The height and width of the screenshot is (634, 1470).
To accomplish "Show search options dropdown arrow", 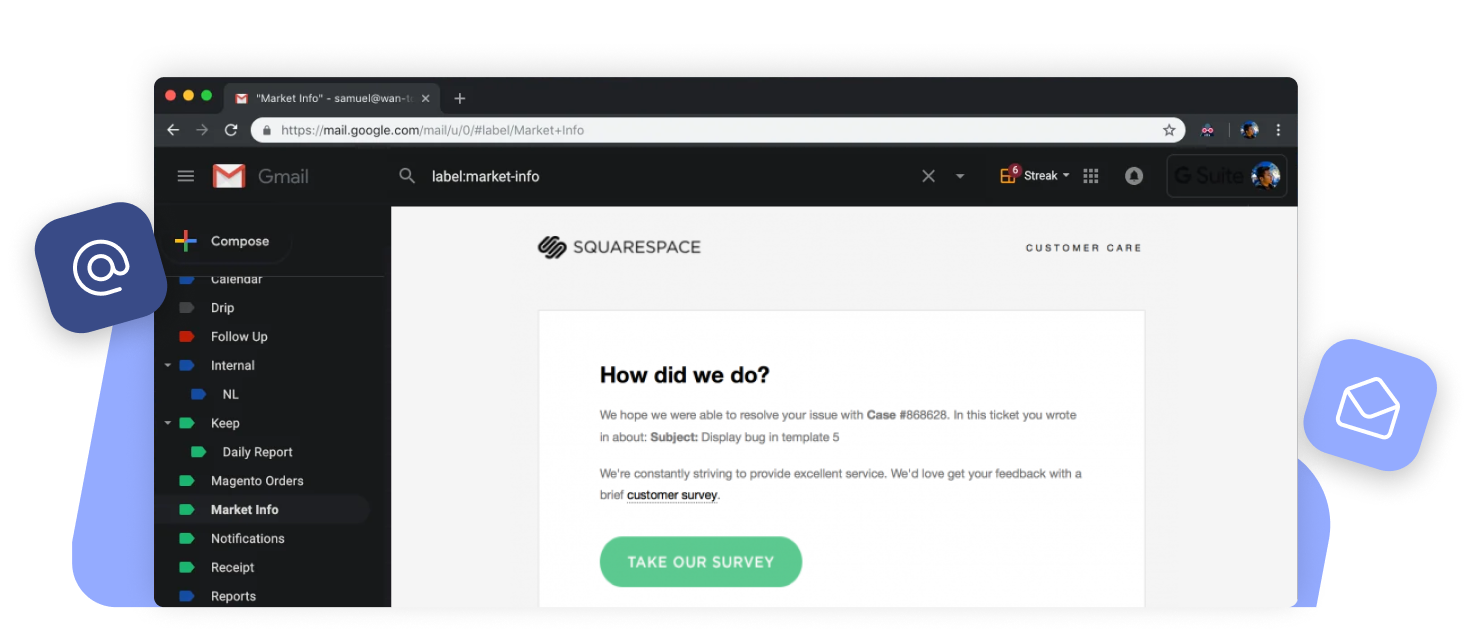I will tap(960, 176).
